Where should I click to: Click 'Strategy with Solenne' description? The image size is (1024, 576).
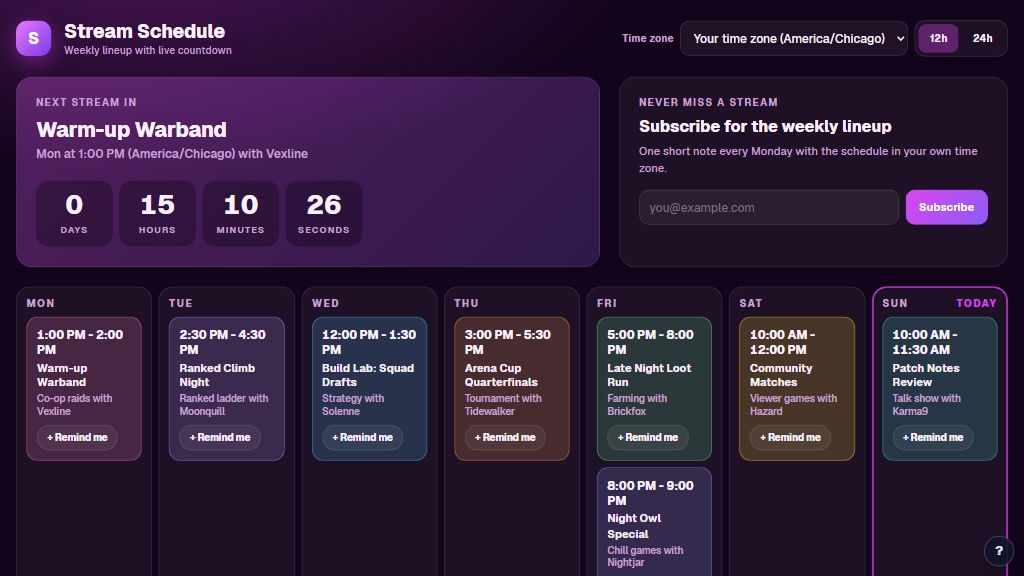[353, 405]
